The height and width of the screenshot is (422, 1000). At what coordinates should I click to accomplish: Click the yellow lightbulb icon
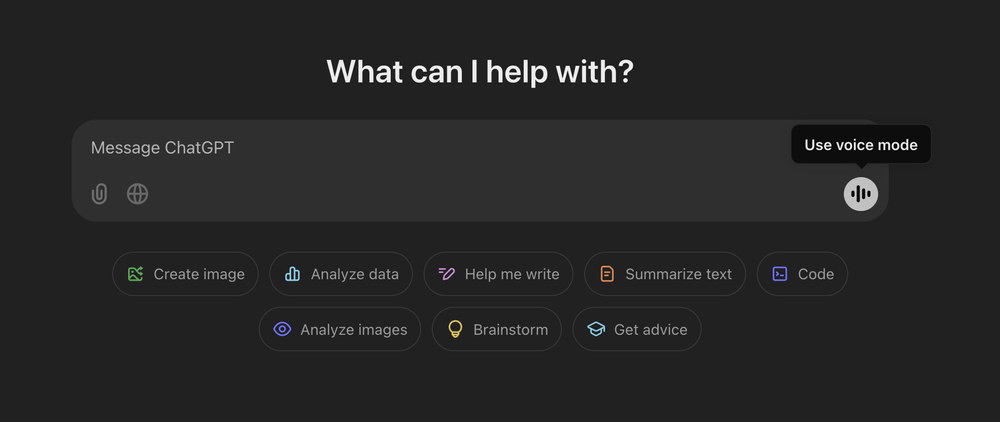455,329
